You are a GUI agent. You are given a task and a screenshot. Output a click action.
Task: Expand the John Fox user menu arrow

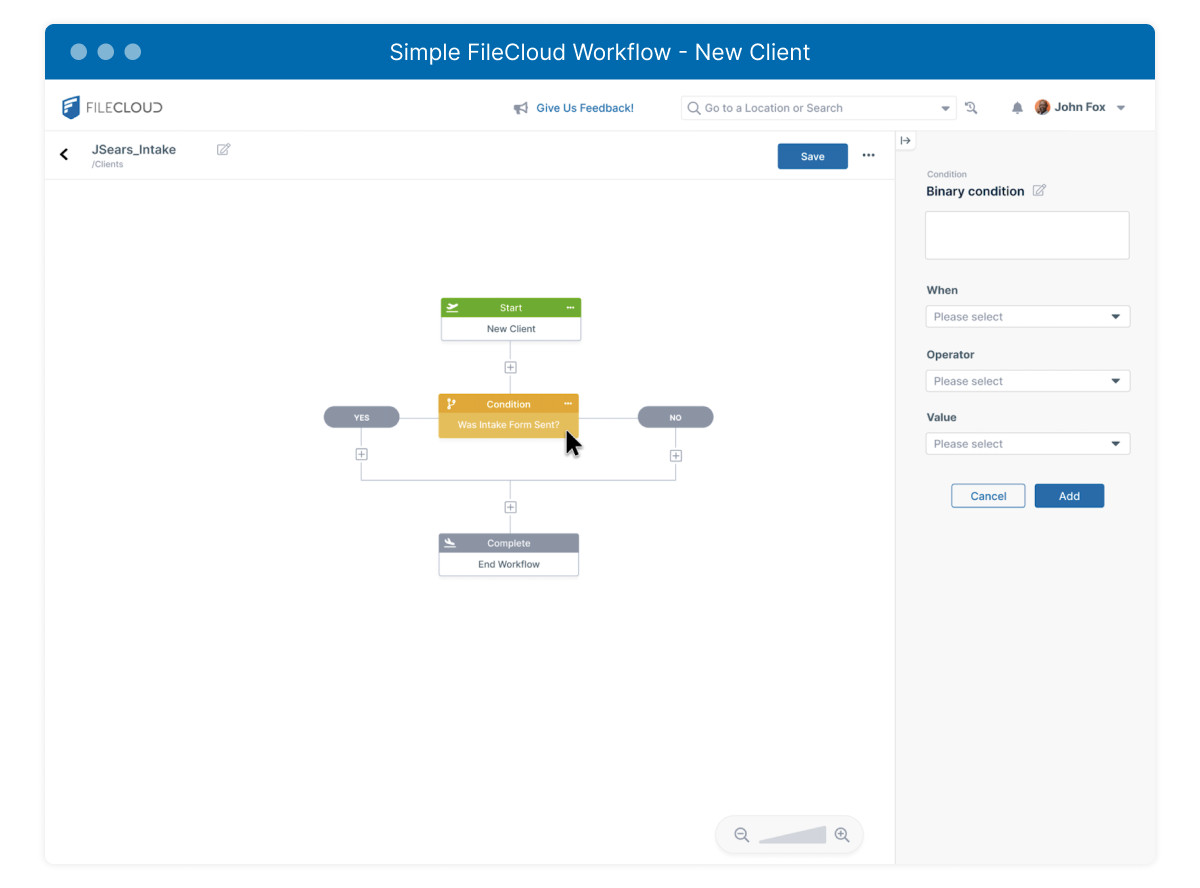[1121, 108]
